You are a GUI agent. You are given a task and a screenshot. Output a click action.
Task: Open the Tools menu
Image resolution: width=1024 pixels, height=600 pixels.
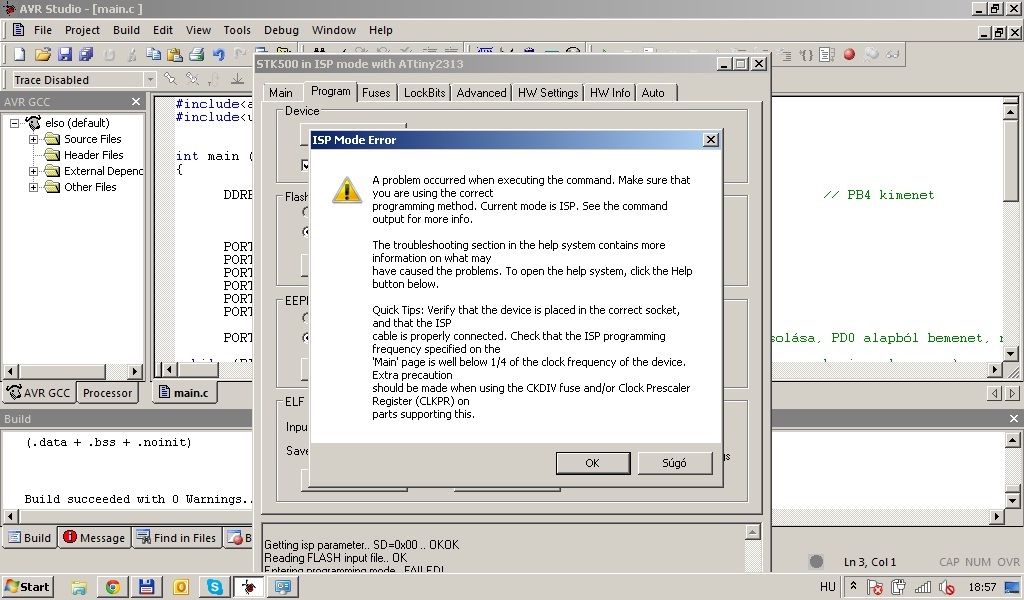[236, 30]
